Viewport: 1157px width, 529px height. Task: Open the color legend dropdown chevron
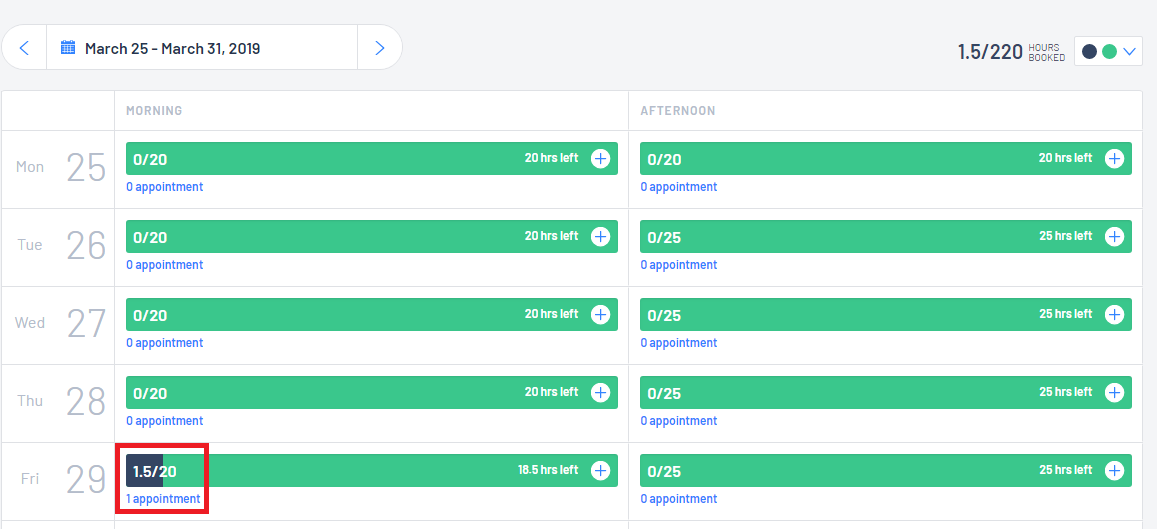point(1130,52)
